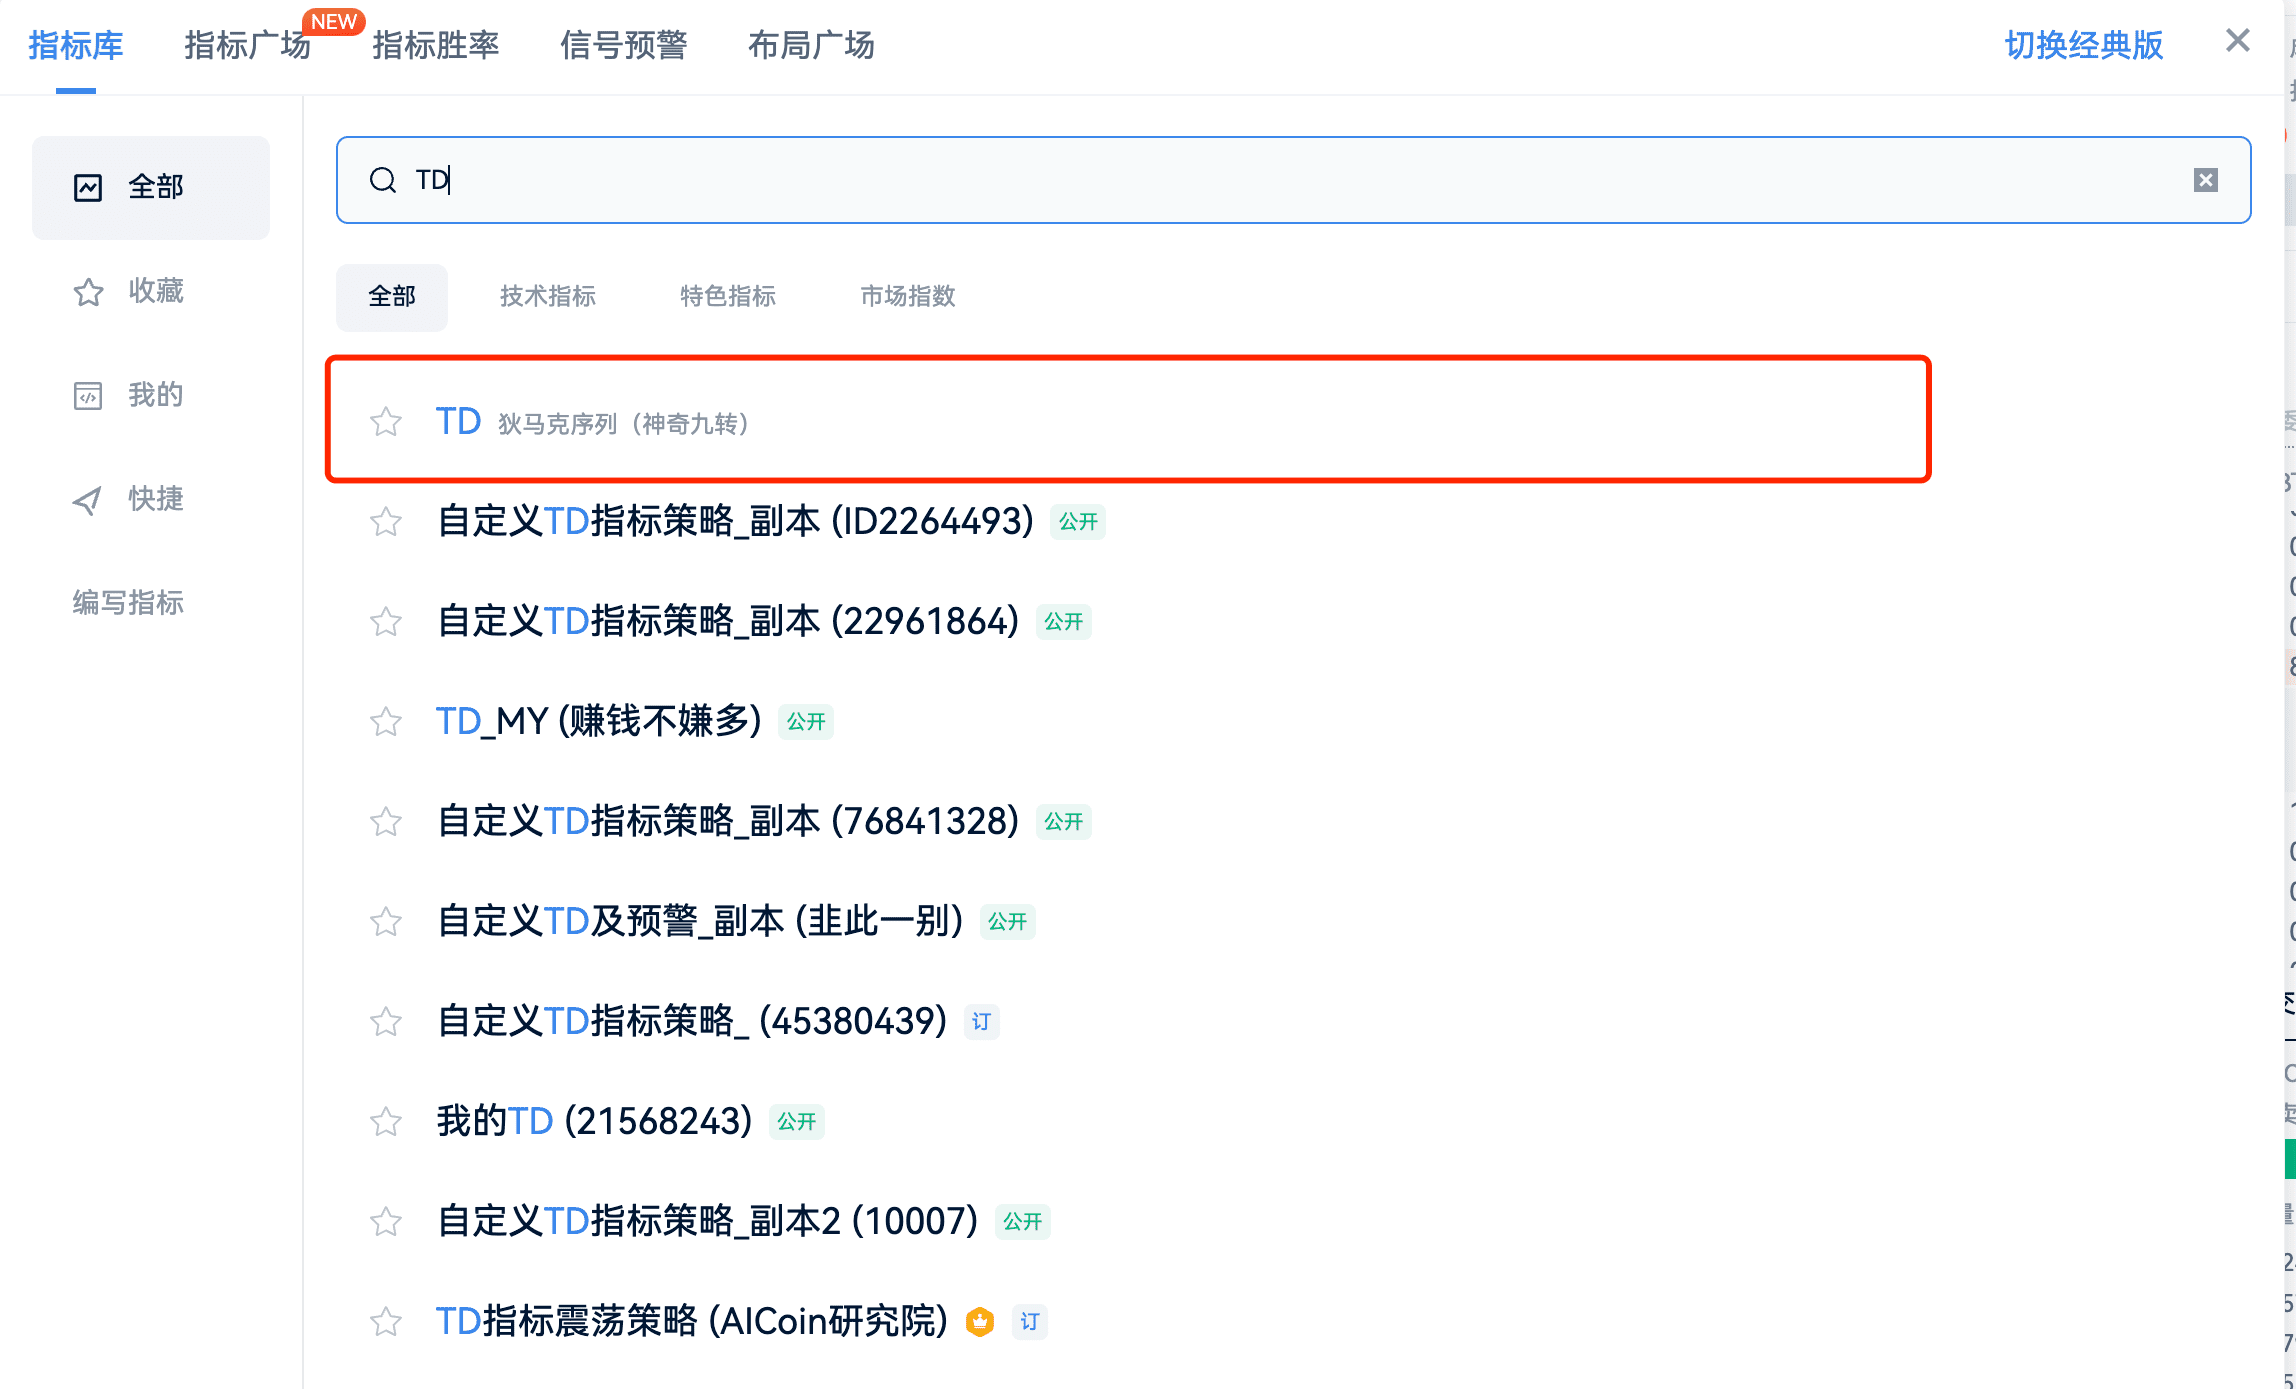Click the chart icon beside 全部 in sidebar
The width and height of the screenshot is (2296, 1389).
point(88,187)
